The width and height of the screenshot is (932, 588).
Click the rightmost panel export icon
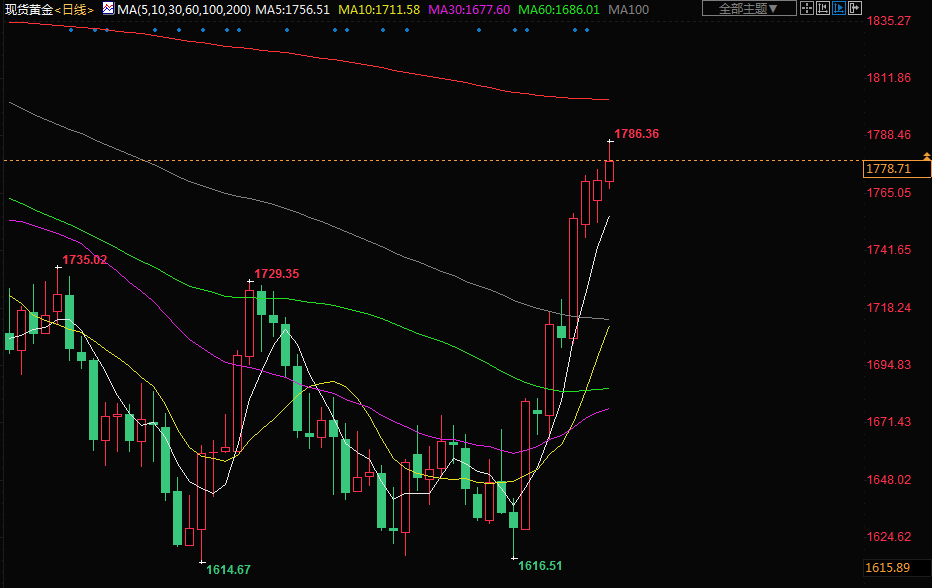pyautogui.click(x=855, y=8)
